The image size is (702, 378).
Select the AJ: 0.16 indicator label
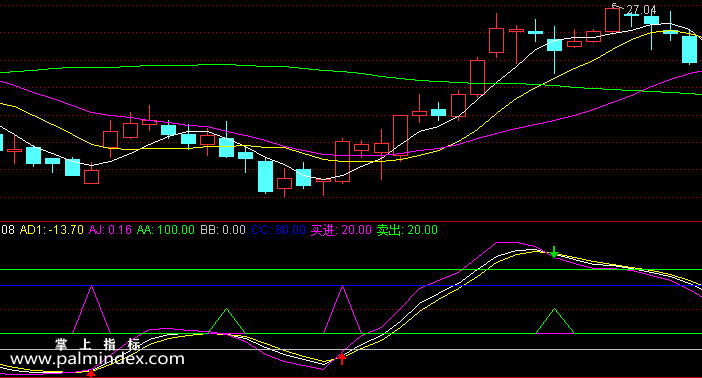(x=110, y=230)
